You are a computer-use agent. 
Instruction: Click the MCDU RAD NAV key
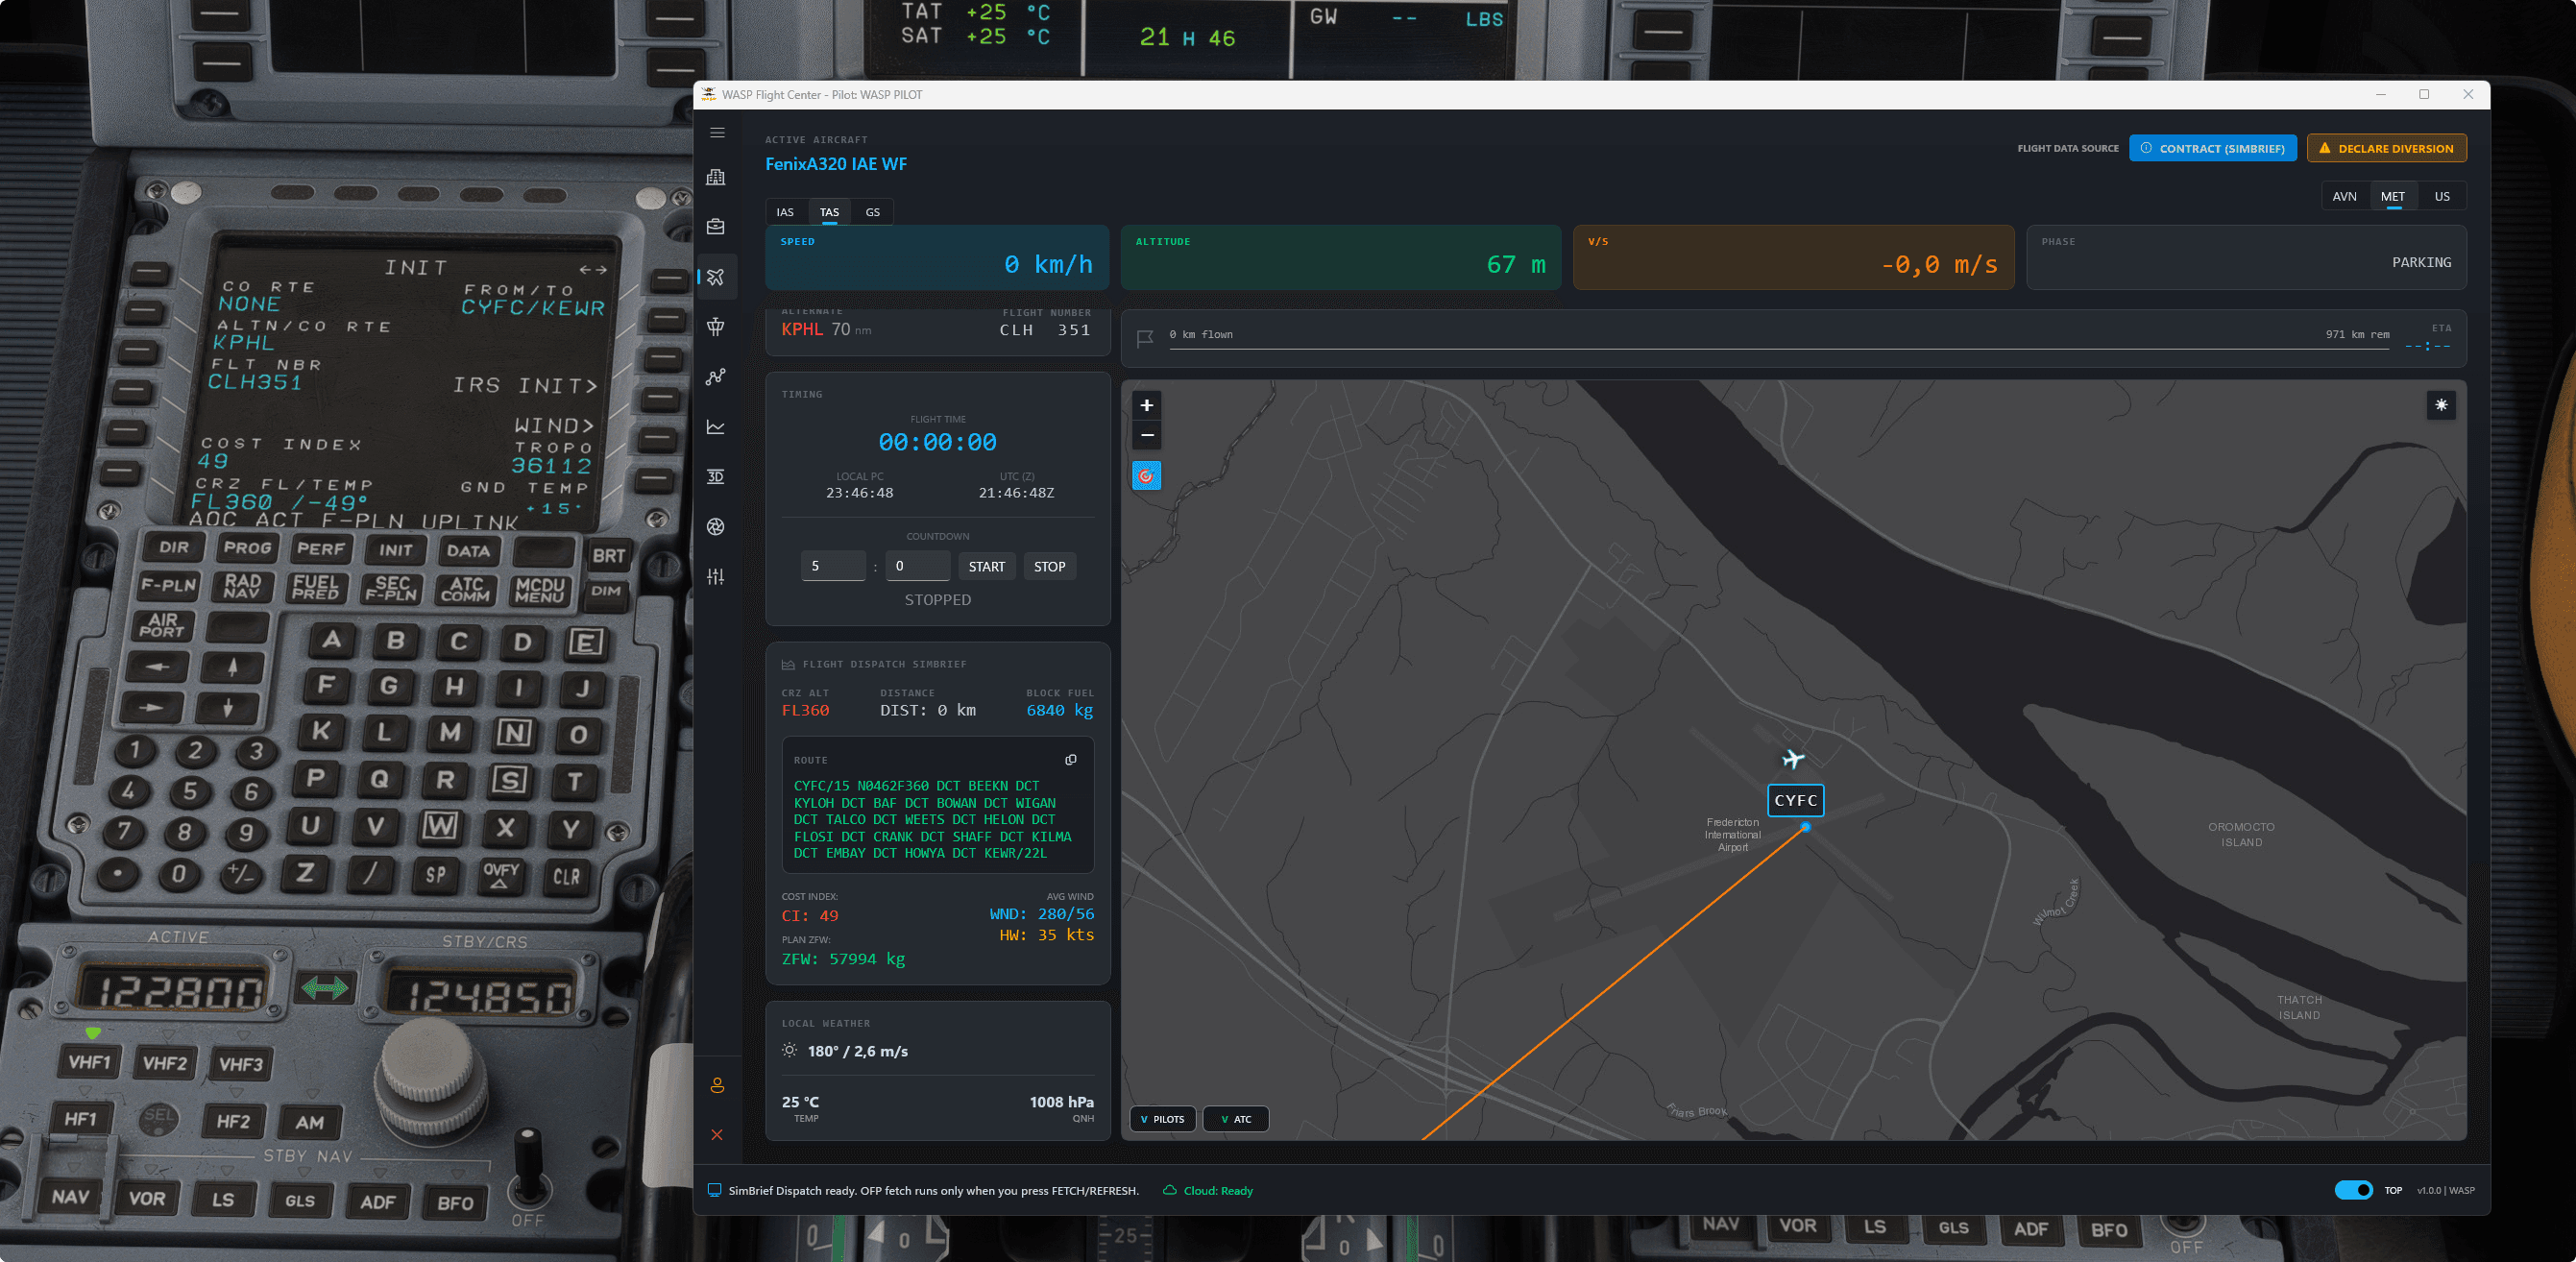(242, 586)
